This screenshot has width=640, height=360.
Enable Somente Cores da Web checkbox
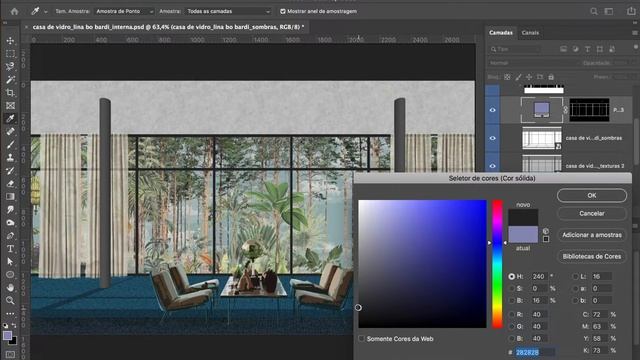click(x=361, y=338)
